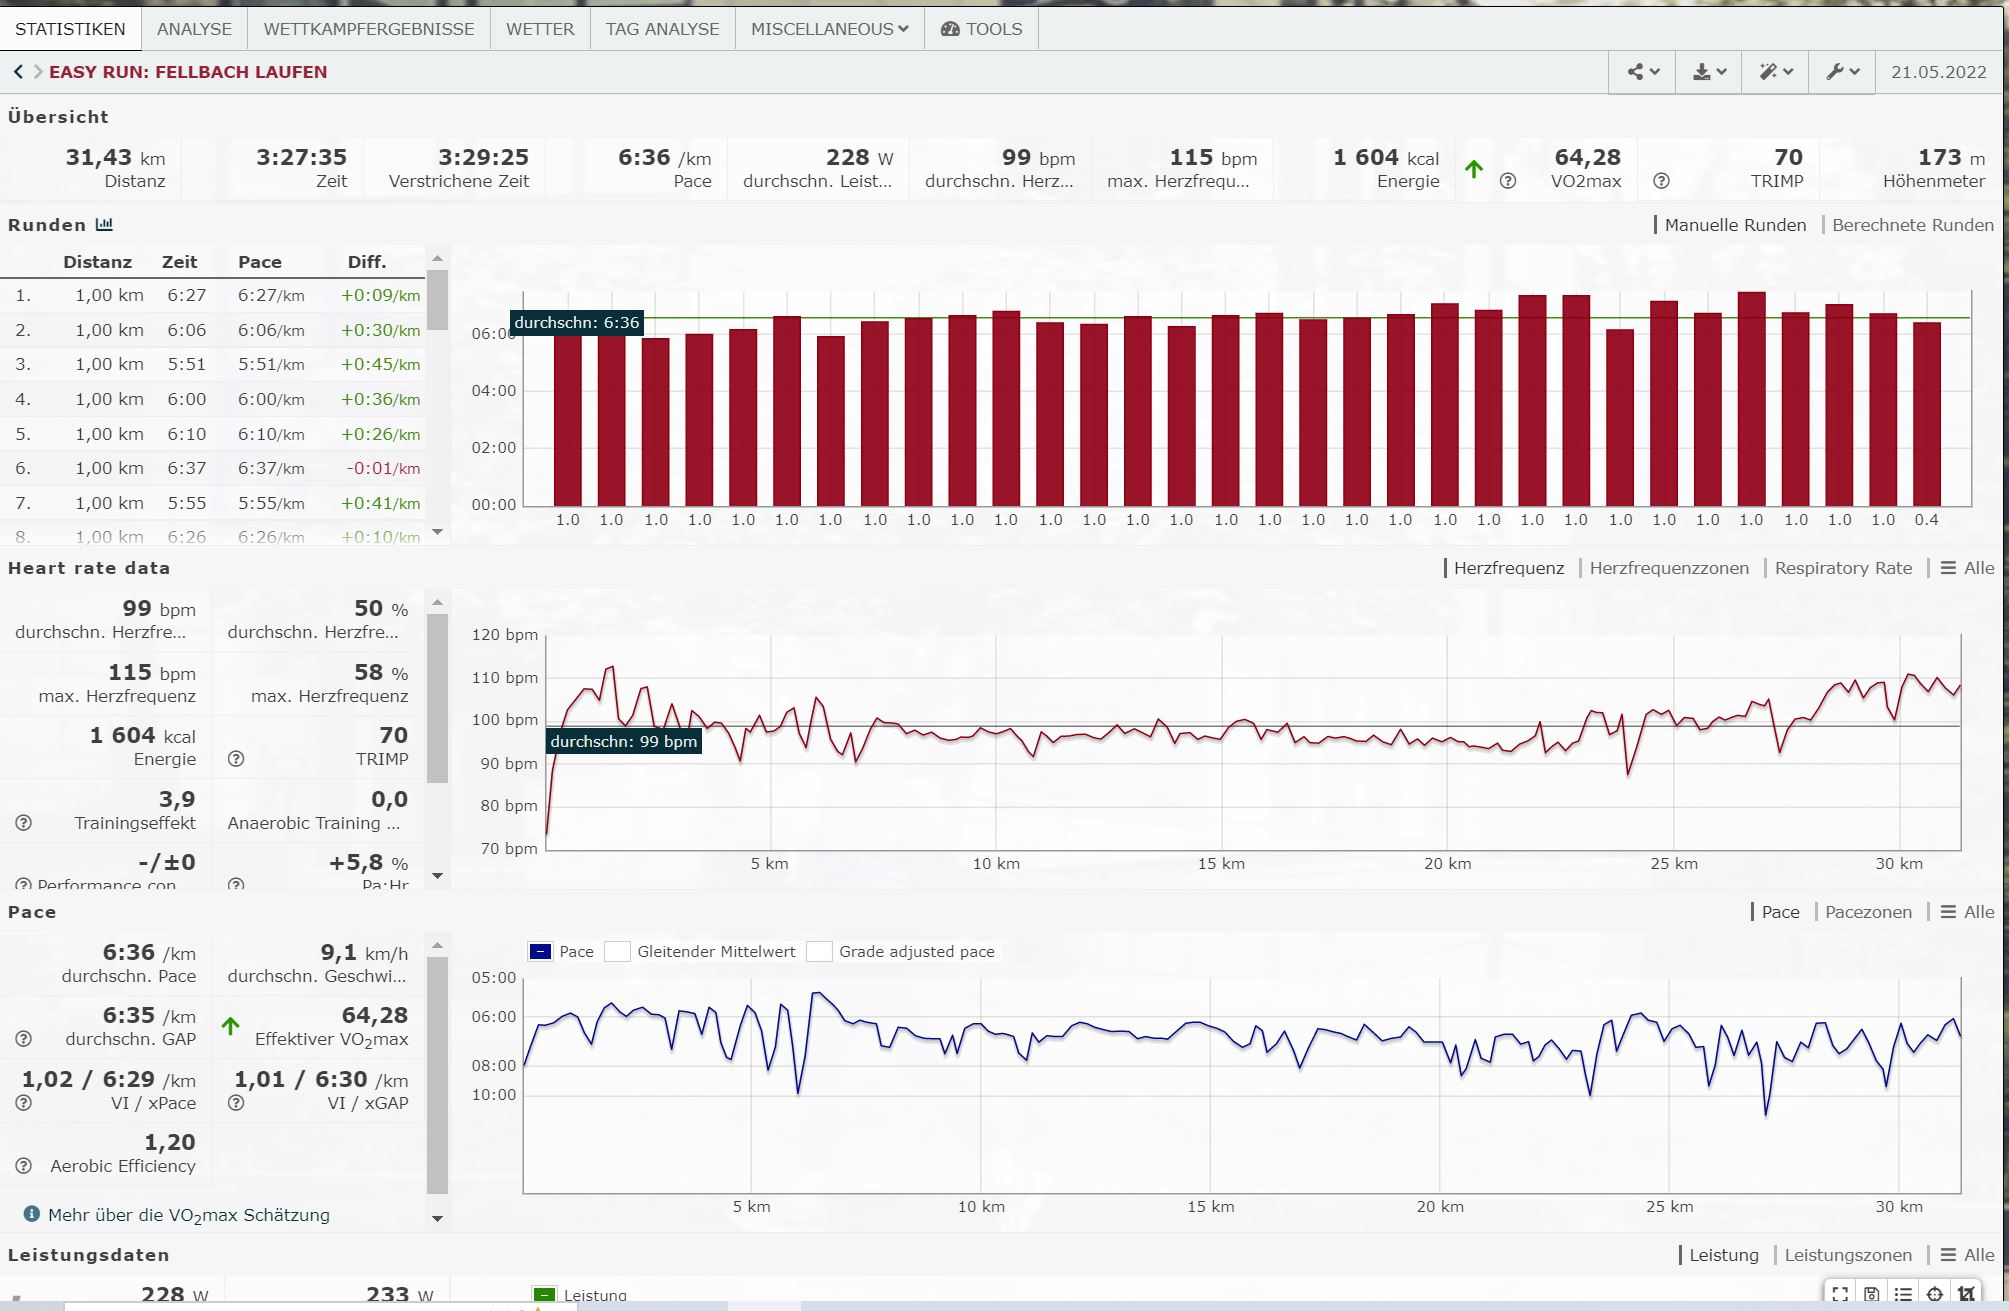This screenshot has height=1311, width=2009.
Task: Toggle the Pace series legend checkbox
Action: click(x=540, y=952)
